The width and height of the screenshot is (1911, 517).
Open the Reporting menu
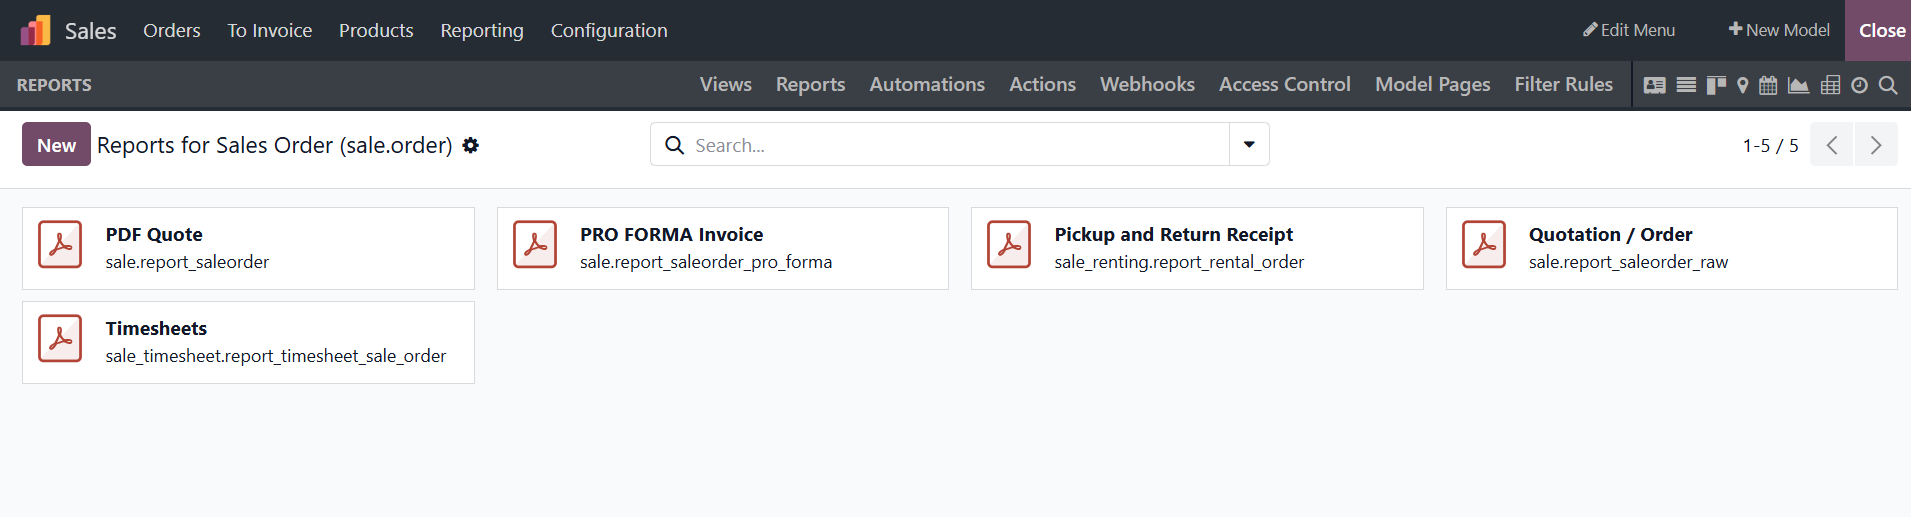click(482, 30)
